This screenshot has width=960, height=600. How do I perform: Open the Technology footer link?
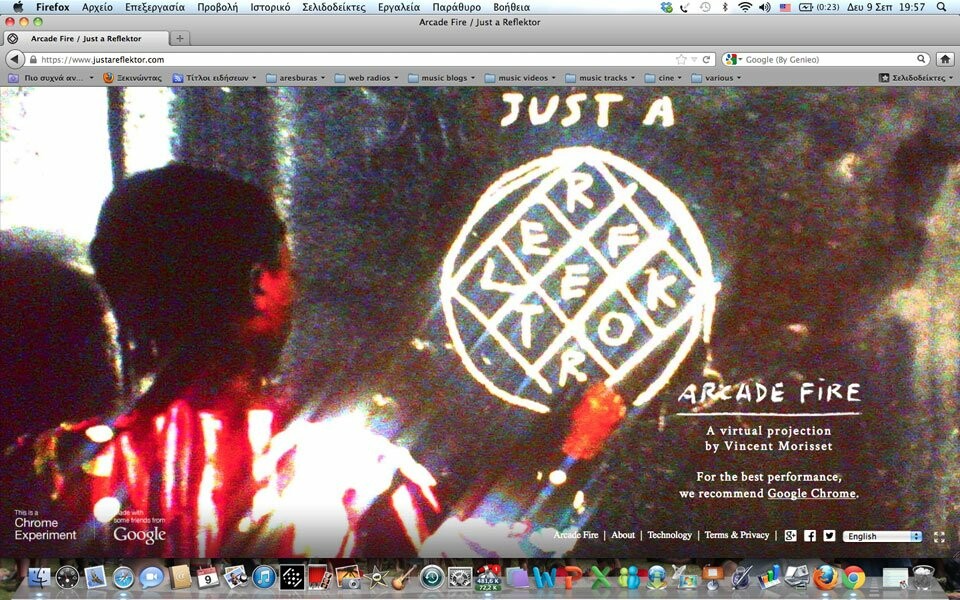pyautogui.click(x=670, y=534)
